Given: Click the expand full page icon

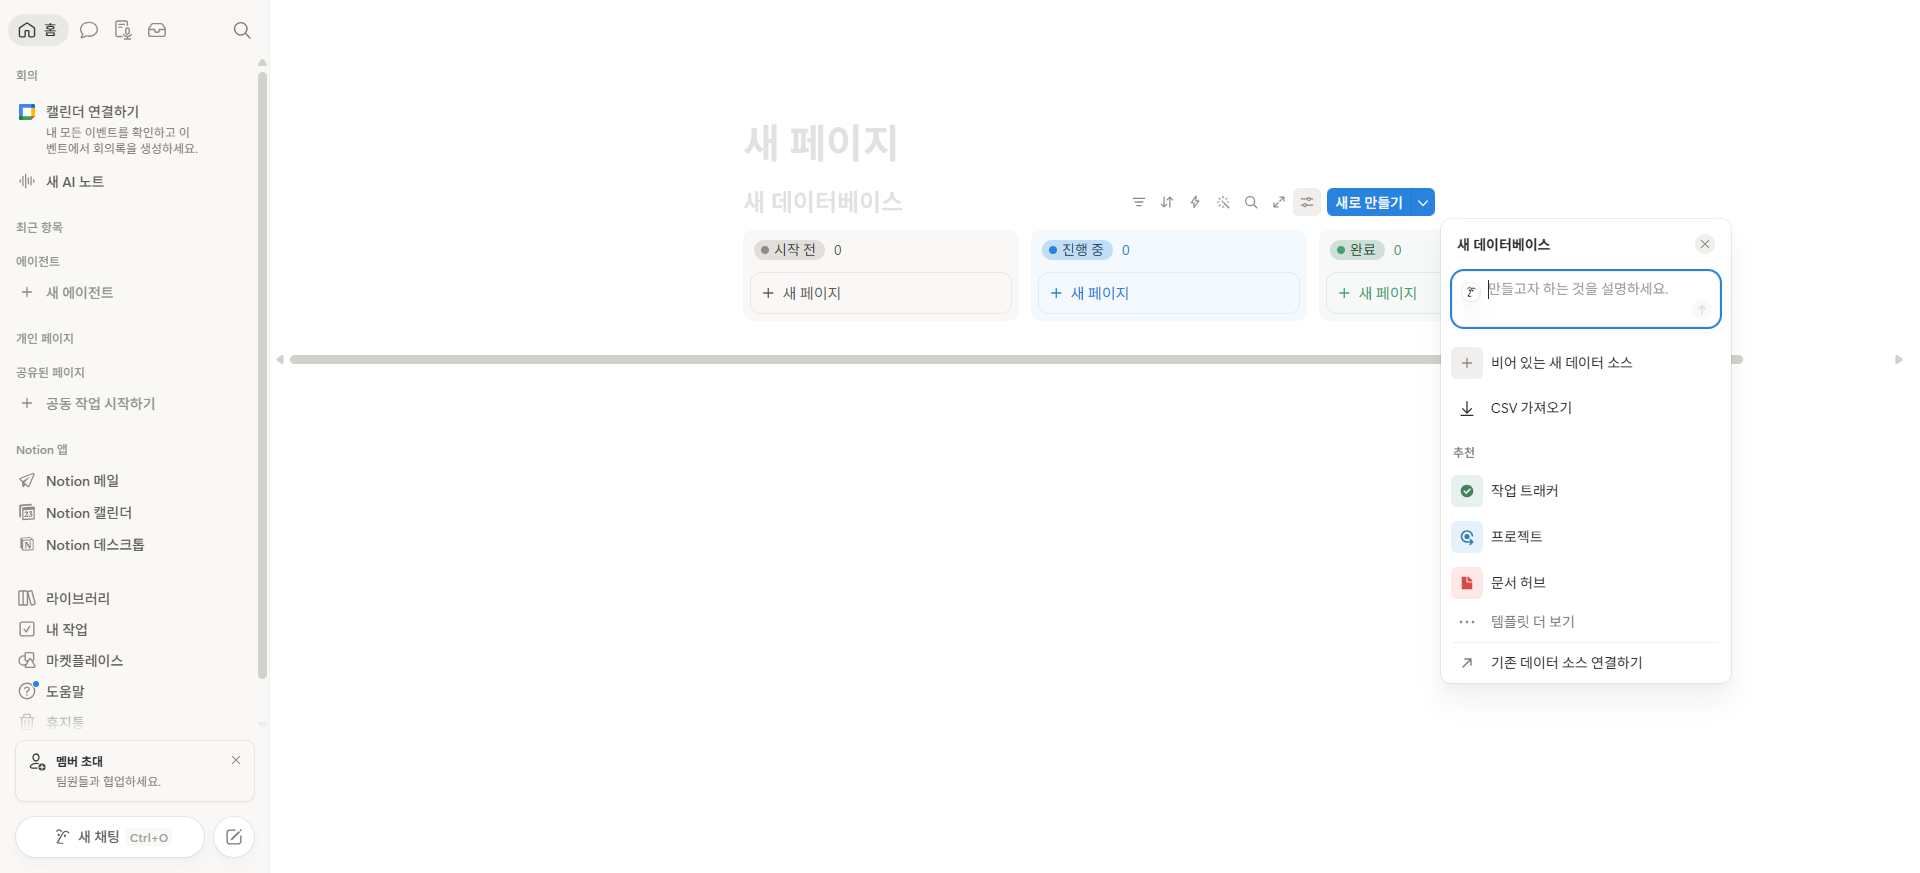Looking at the screenshot, I should point(1279,202).
